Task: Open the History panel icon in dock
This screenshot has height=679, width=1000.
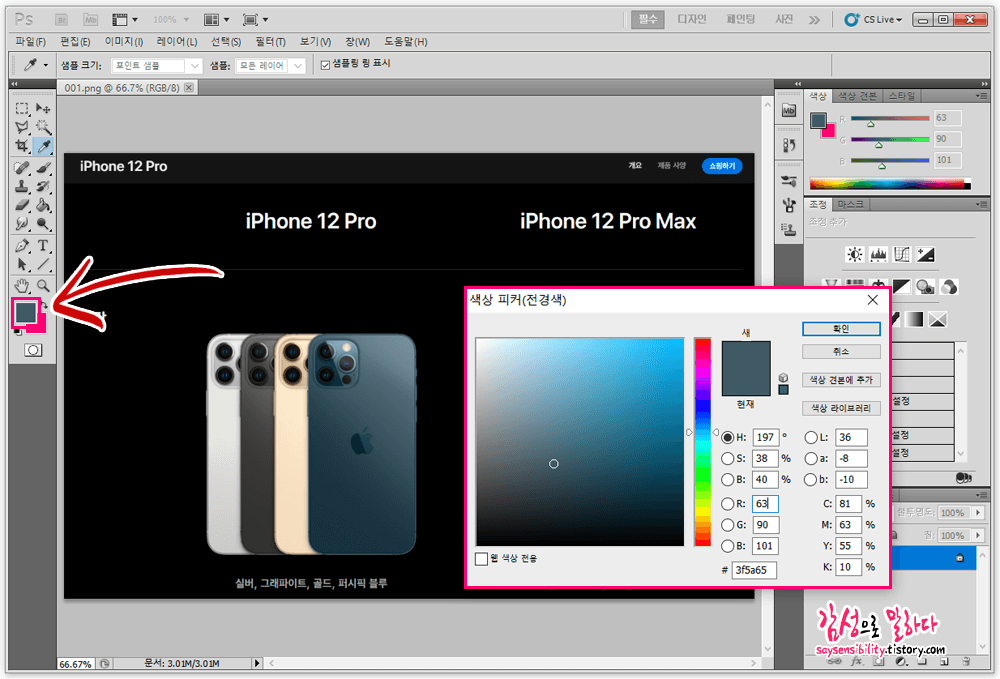Action: coord(789,145)
